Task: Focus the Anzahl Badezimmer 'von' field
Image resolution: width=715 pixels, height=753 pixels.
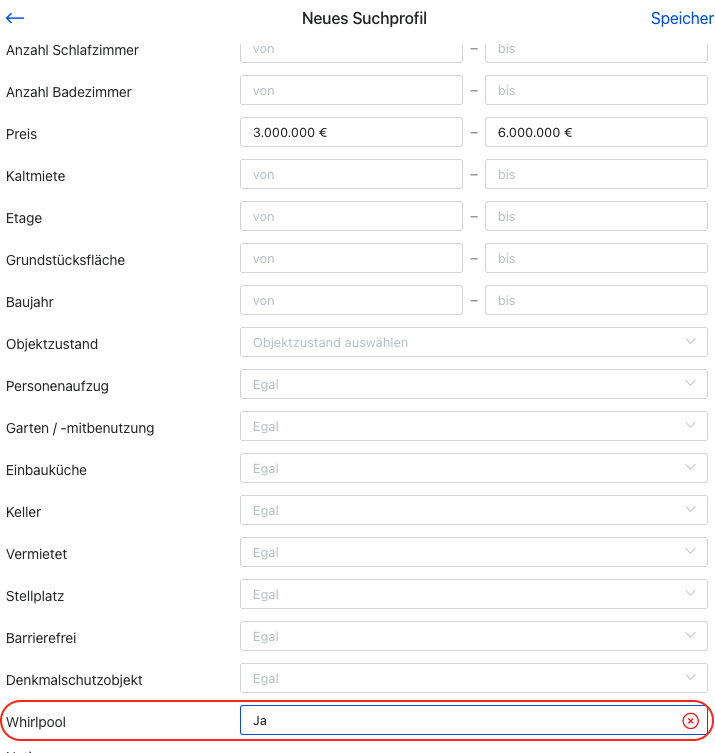Action: pyautogui.click(x=351, y=90)
